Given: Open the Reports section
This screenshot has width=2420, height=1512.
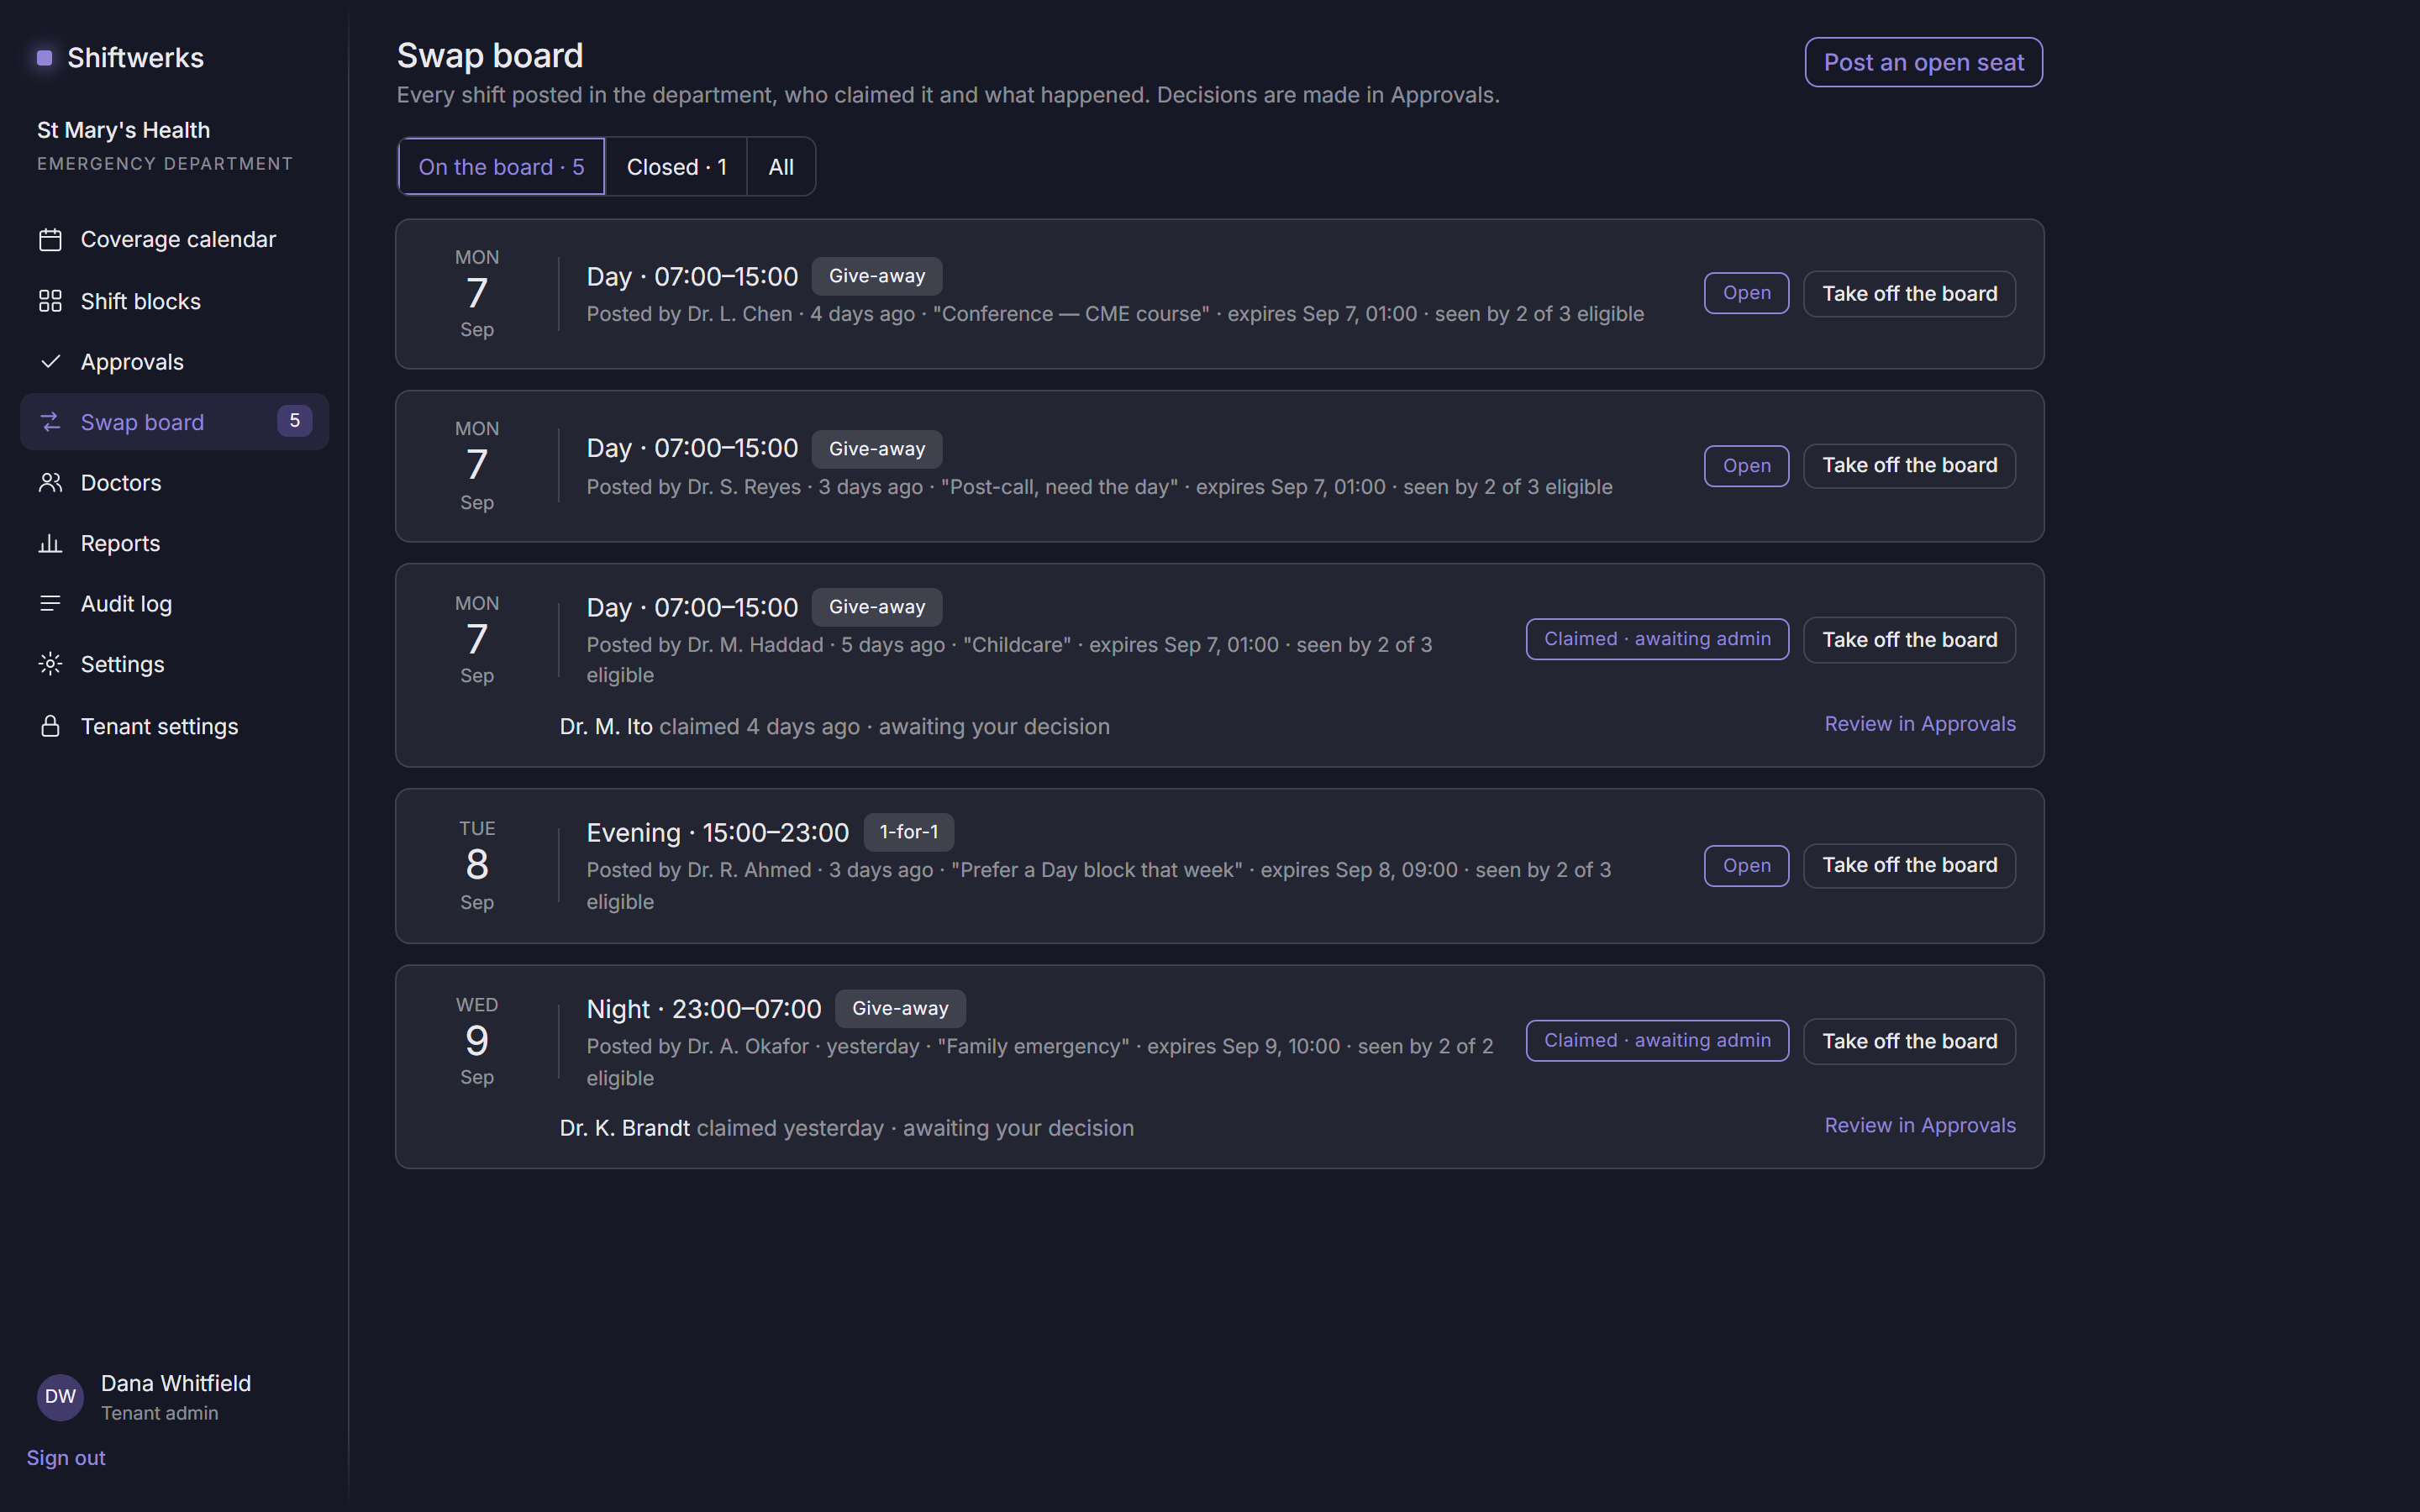Looking at the screenshot, I should [x=174, y=543].
